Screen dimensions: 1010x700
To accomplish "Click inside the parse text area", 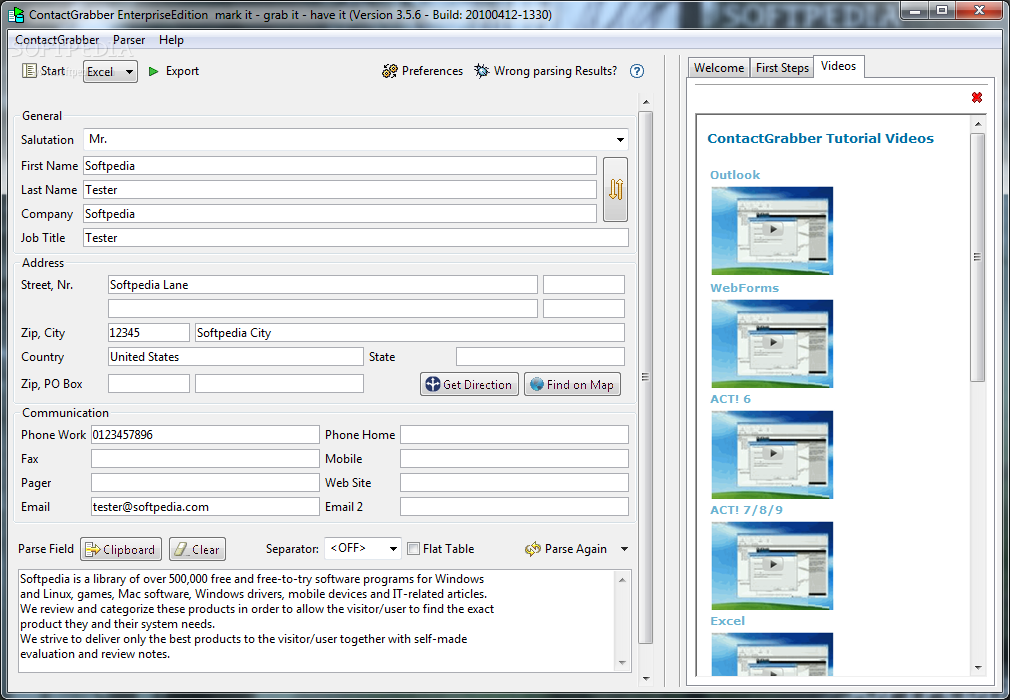I will tap(317, 621).
